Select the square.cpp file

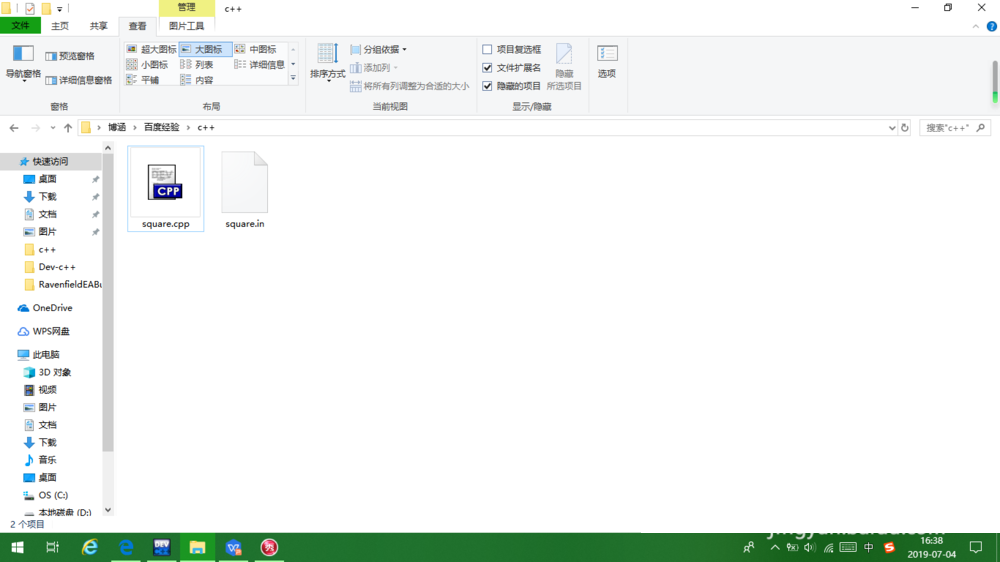point(166,188)
